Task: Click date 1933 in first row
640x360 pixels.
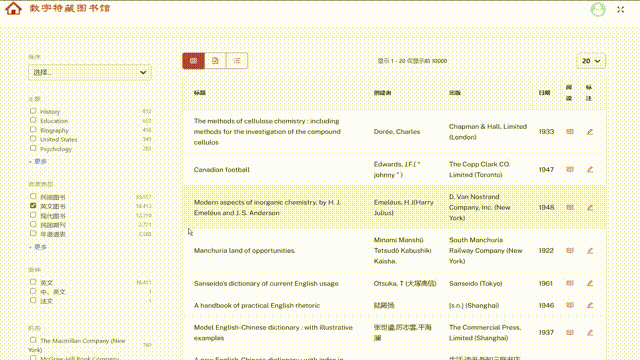Action: coord(546,131)
